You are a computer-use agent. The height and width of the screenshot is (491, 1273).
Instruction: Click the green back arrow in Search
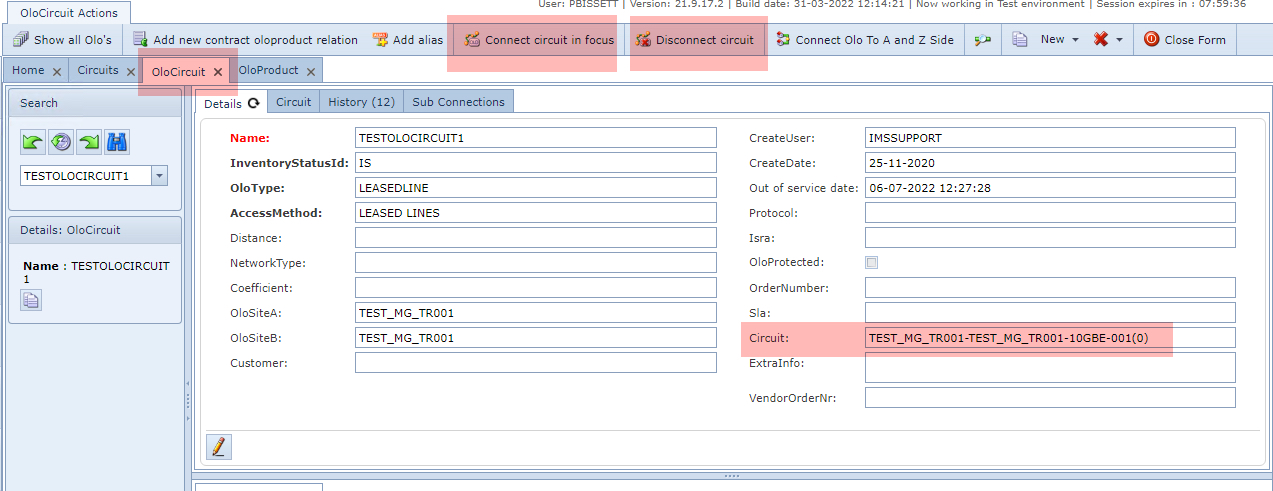point(33,142)
